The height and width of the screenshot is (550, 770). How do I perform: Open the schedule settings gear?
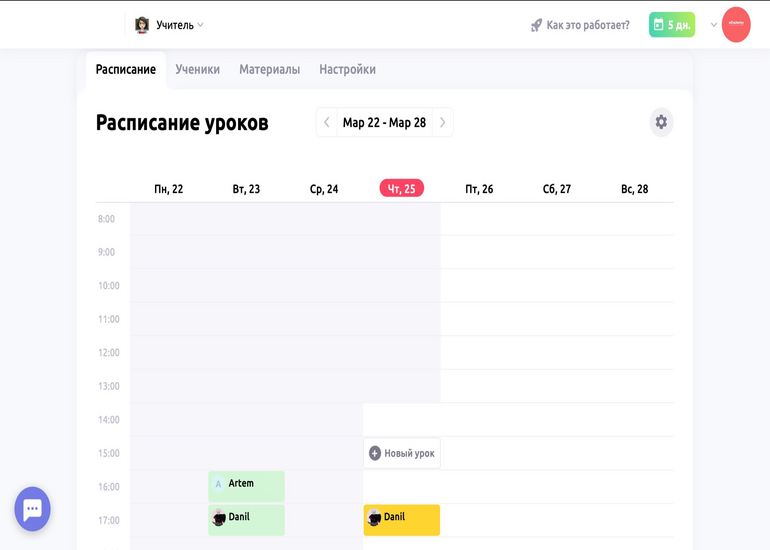click(x=661, y=122)
